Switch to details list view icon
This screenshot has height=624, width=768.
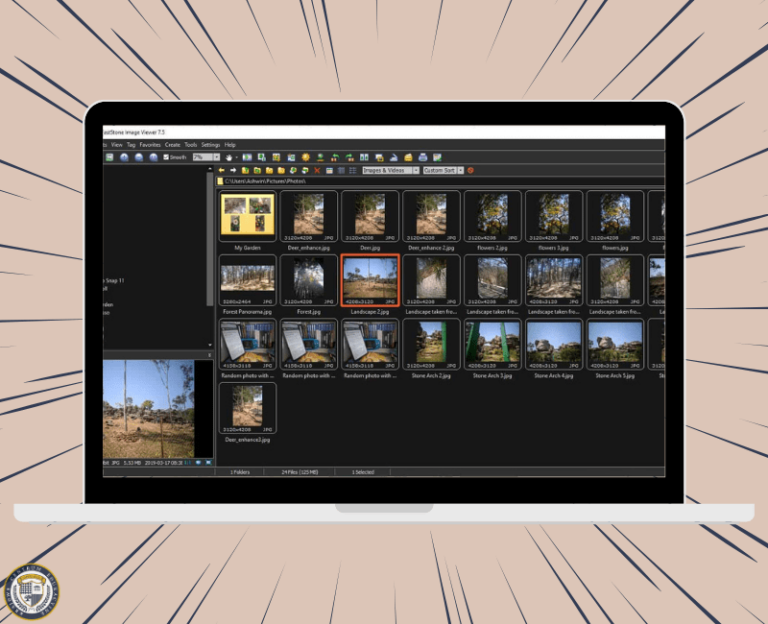352,170
